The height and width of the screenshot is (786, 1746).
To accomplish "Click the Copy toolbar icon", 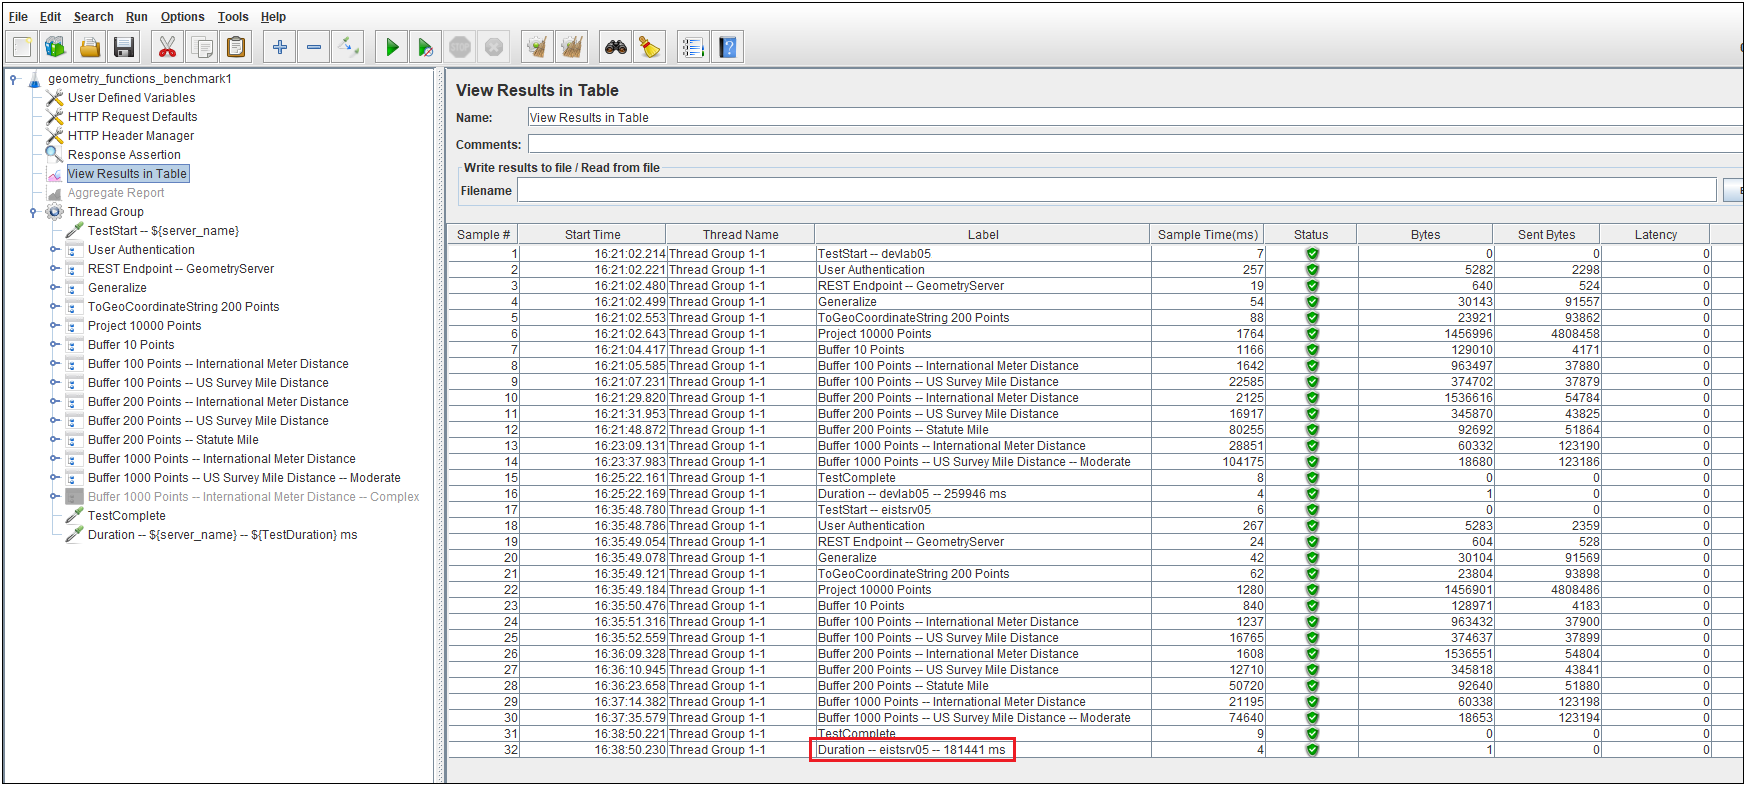I will pyautogui.click(x=202, y=47).
